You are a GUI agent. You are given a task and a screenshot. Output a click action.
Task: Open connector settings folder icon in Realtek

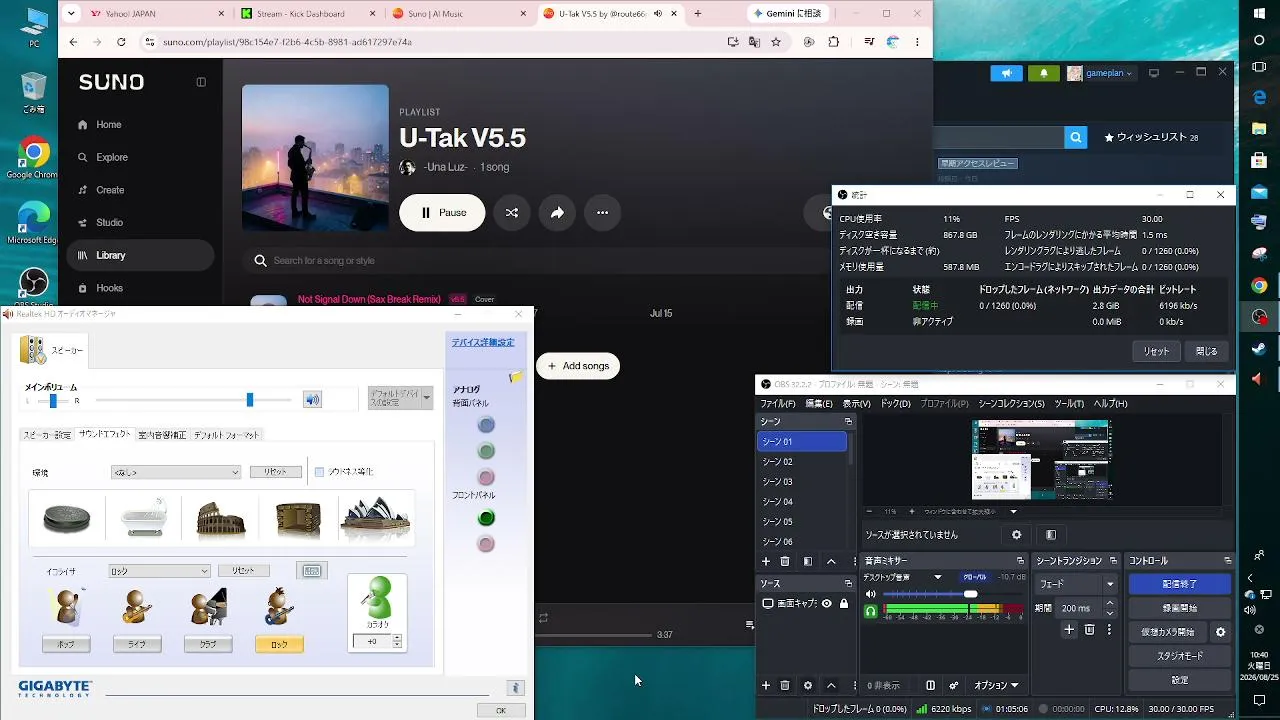[516, 377]
